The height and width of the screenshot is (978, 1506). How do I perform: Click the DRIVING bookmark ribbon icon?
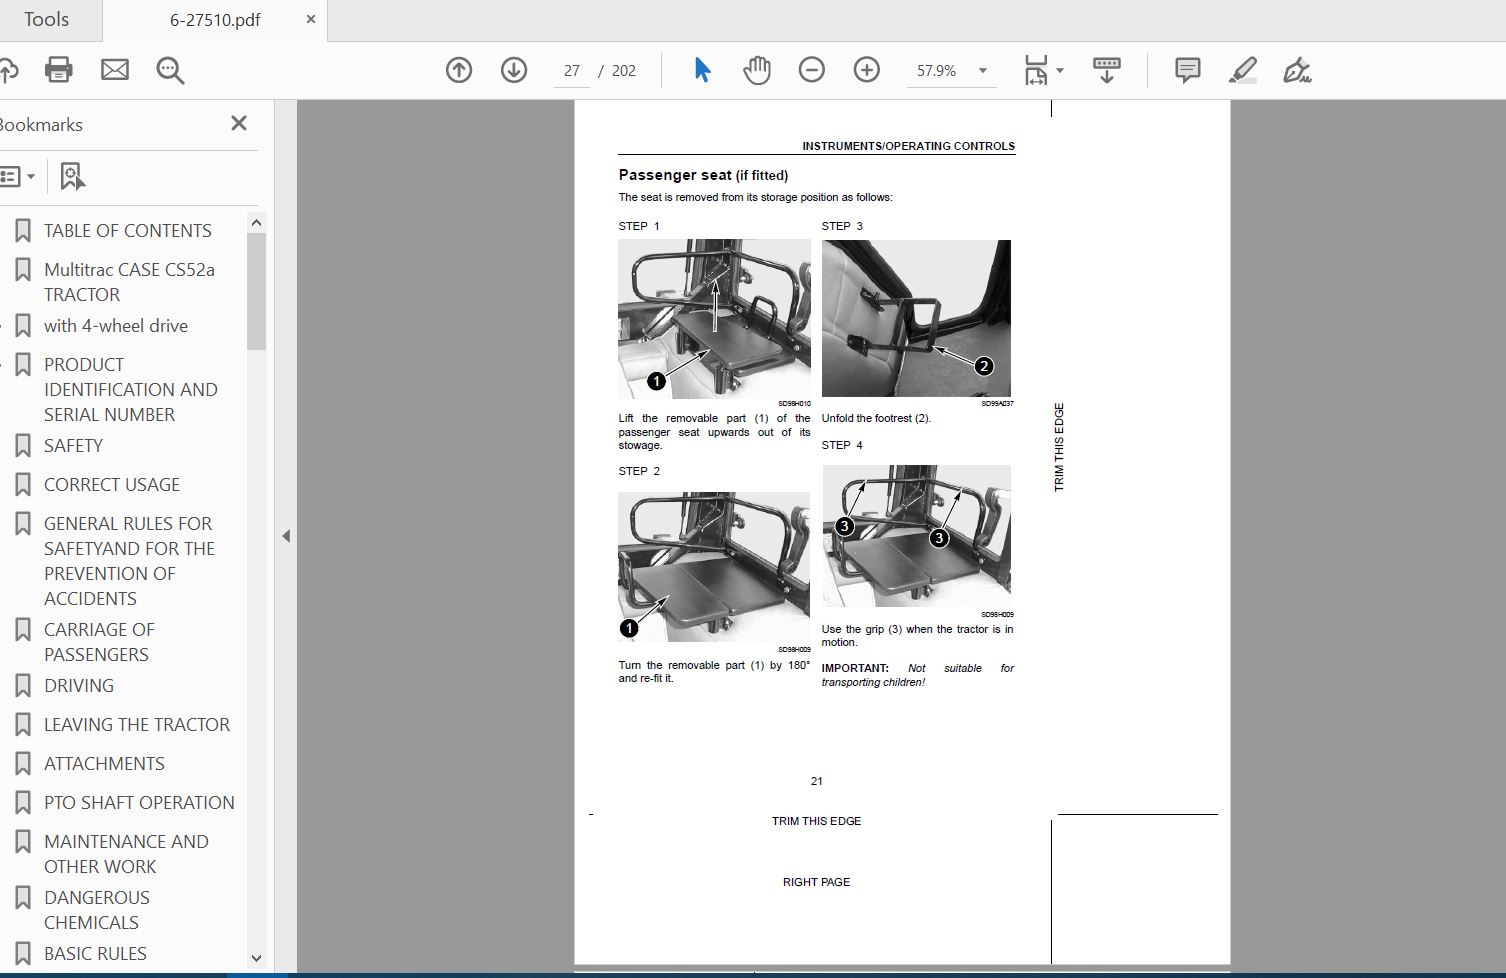pyautogui.click(x=23, y=686)
